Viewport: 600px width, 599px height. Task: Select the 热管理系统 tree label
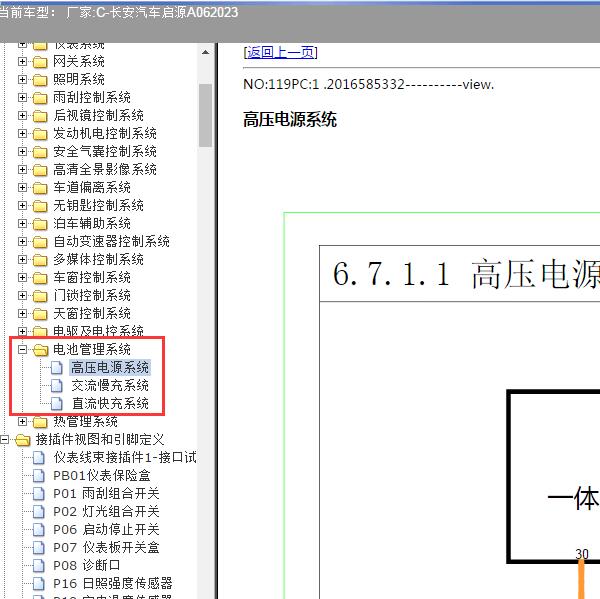(85, 421)
